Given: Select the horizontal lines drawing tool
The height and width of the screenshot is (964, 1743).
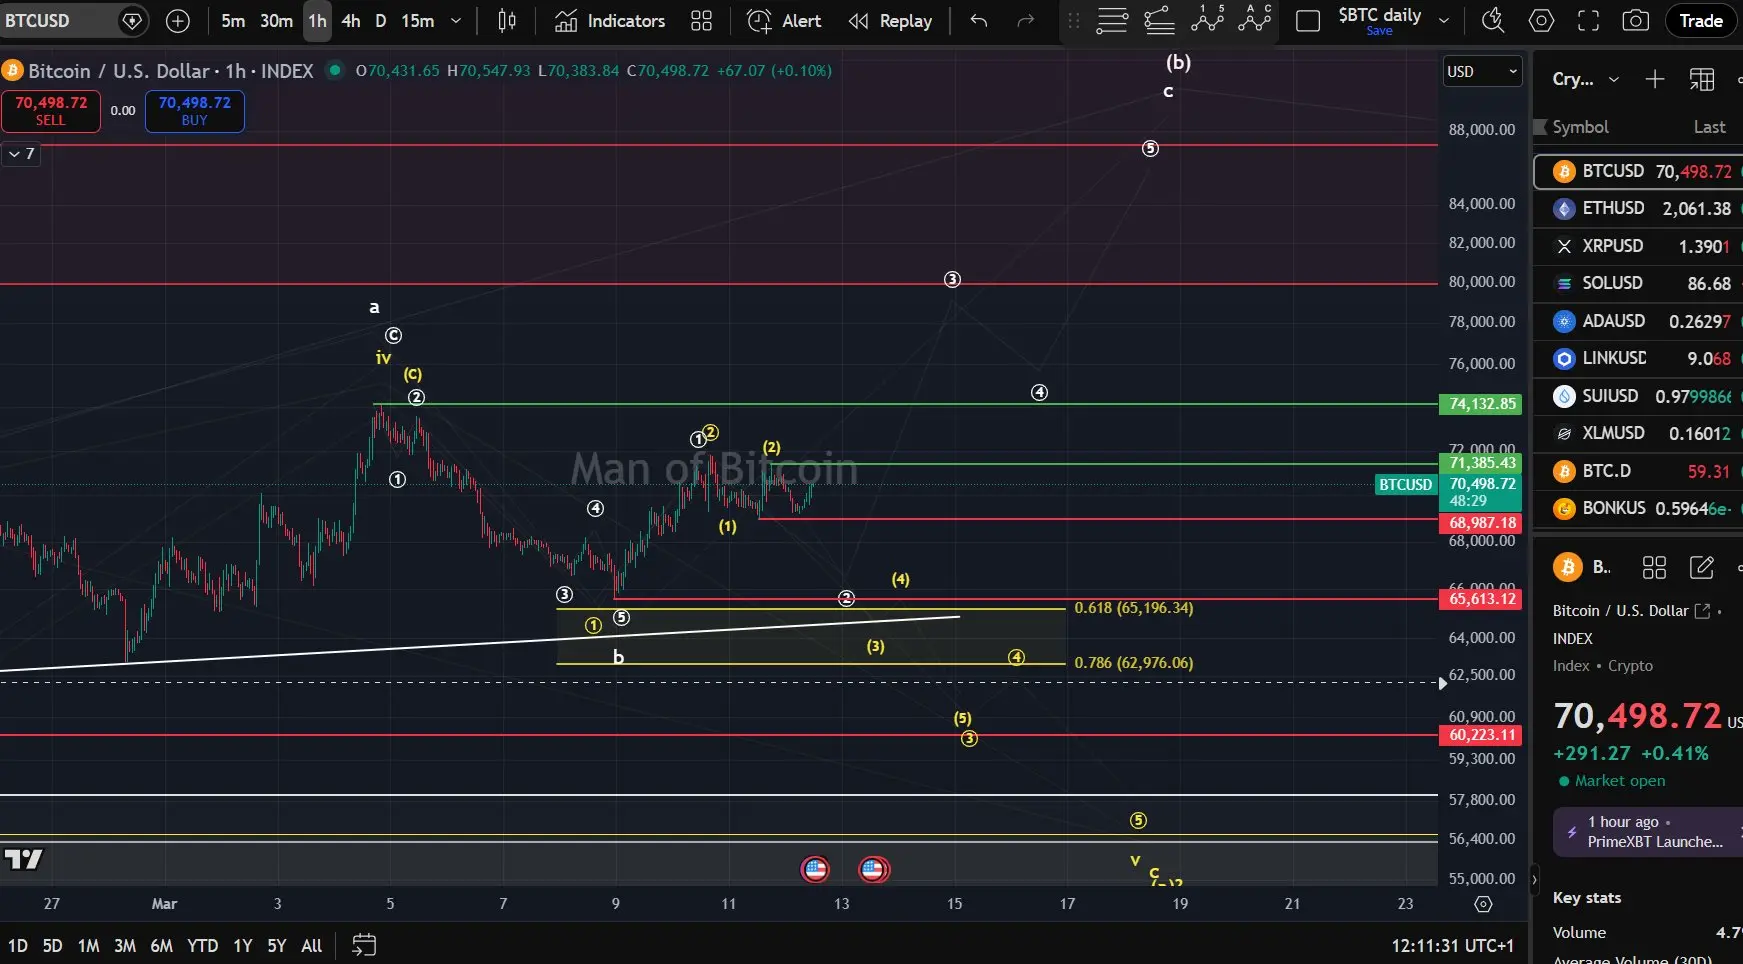Looking at the screenshot, I should tap(1111, 20).
